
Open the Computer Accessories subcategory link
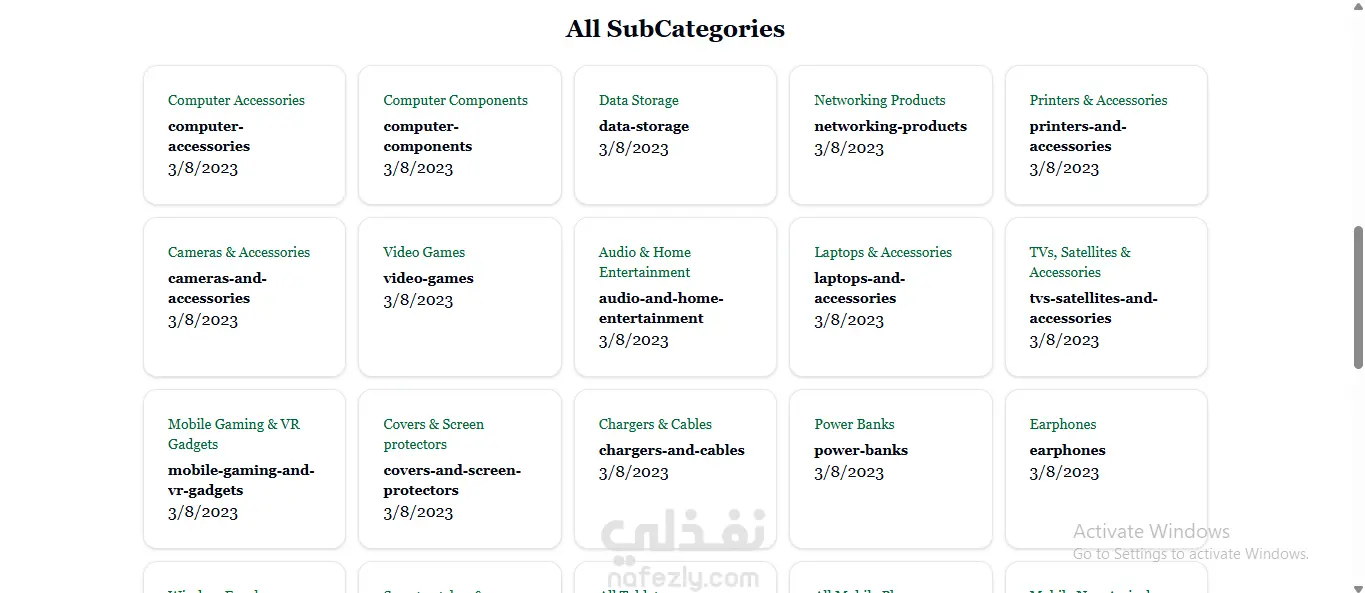click(236, 100)
